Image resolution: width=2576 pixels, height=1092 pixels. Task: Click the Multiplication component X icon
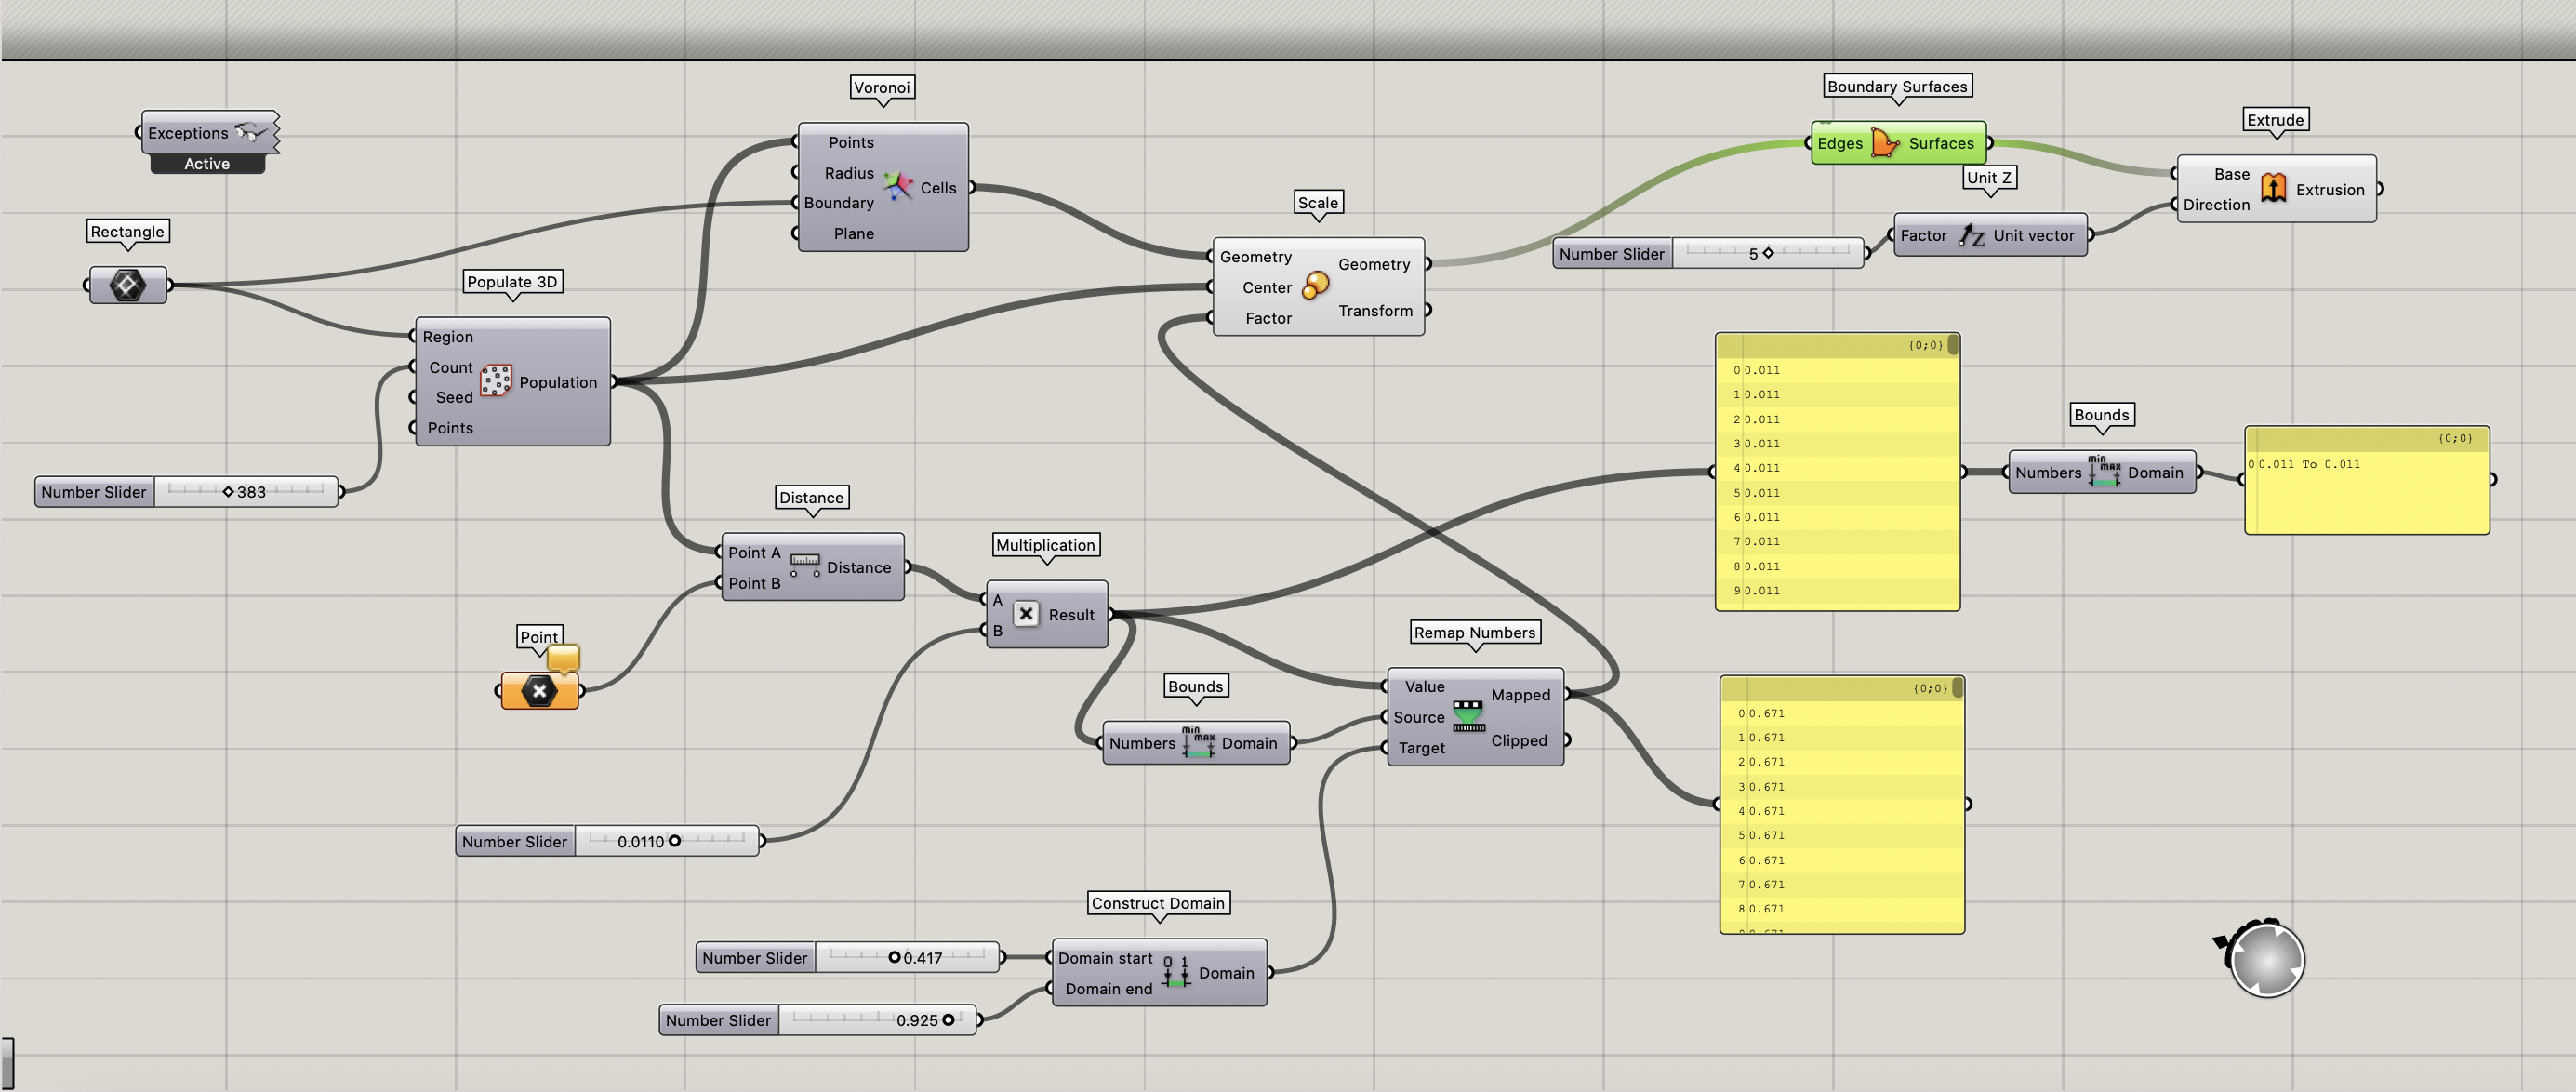(x=1025, y=614)
